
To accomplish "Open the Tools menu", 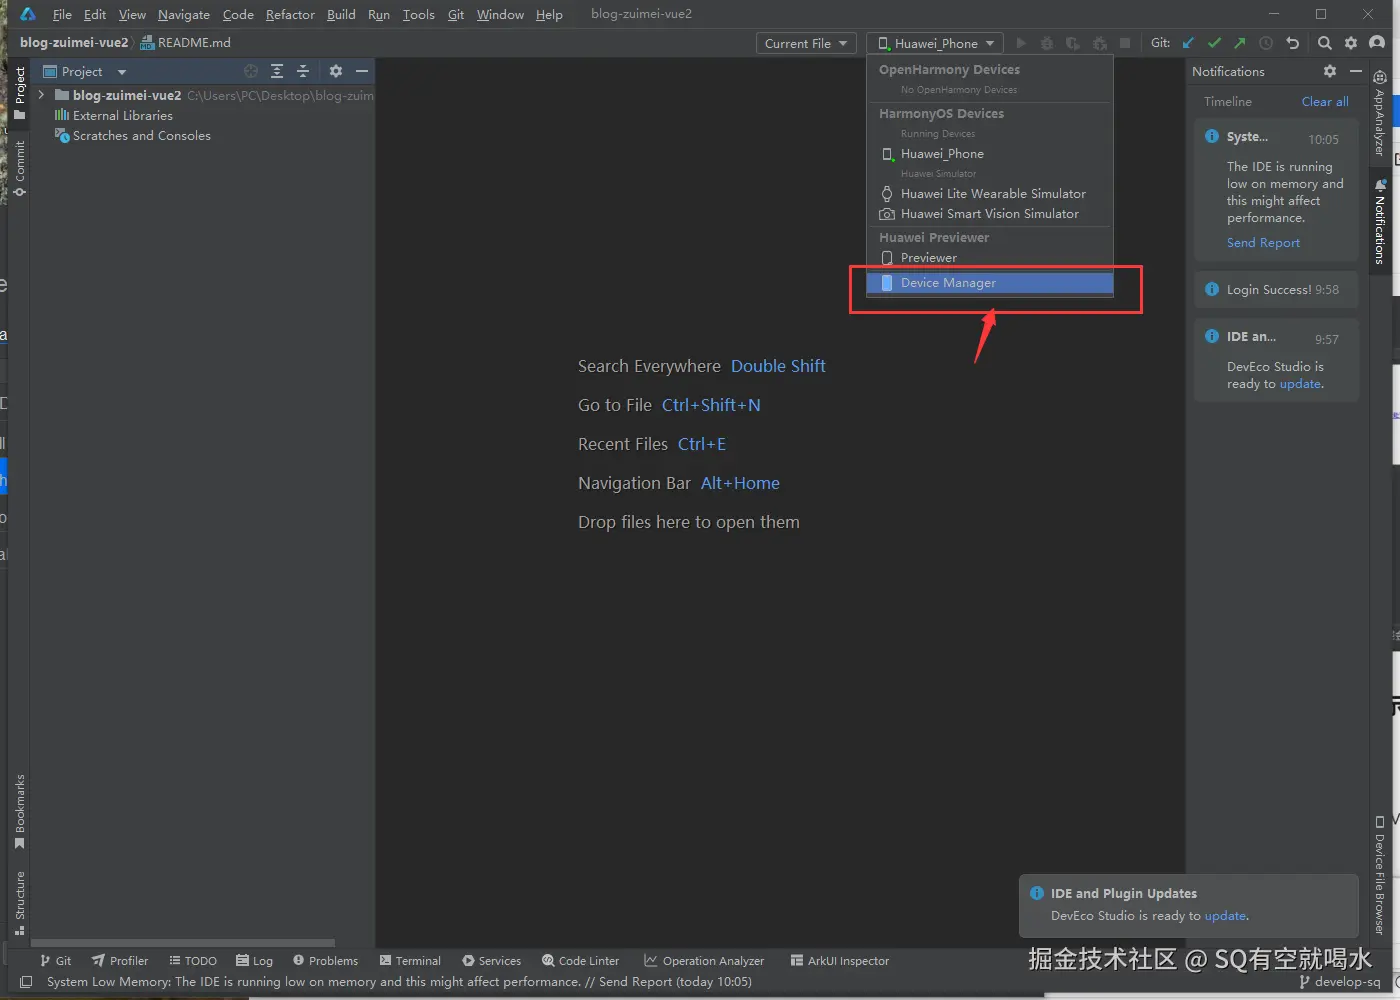I will point(418,14).
